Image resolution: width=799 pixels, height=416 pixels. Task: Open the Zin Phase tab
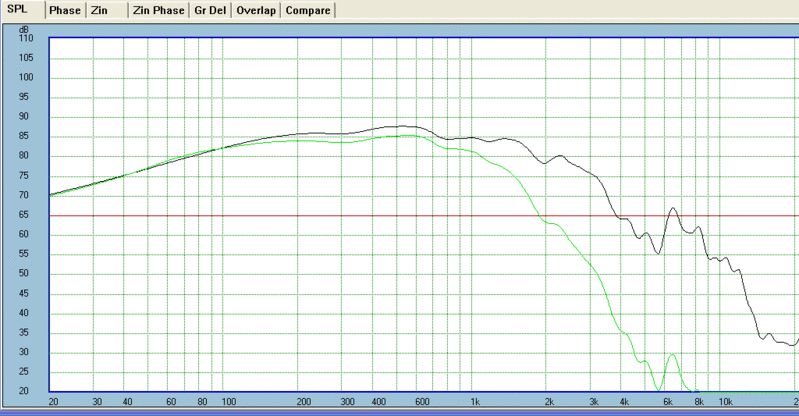(x=158, y=10)
